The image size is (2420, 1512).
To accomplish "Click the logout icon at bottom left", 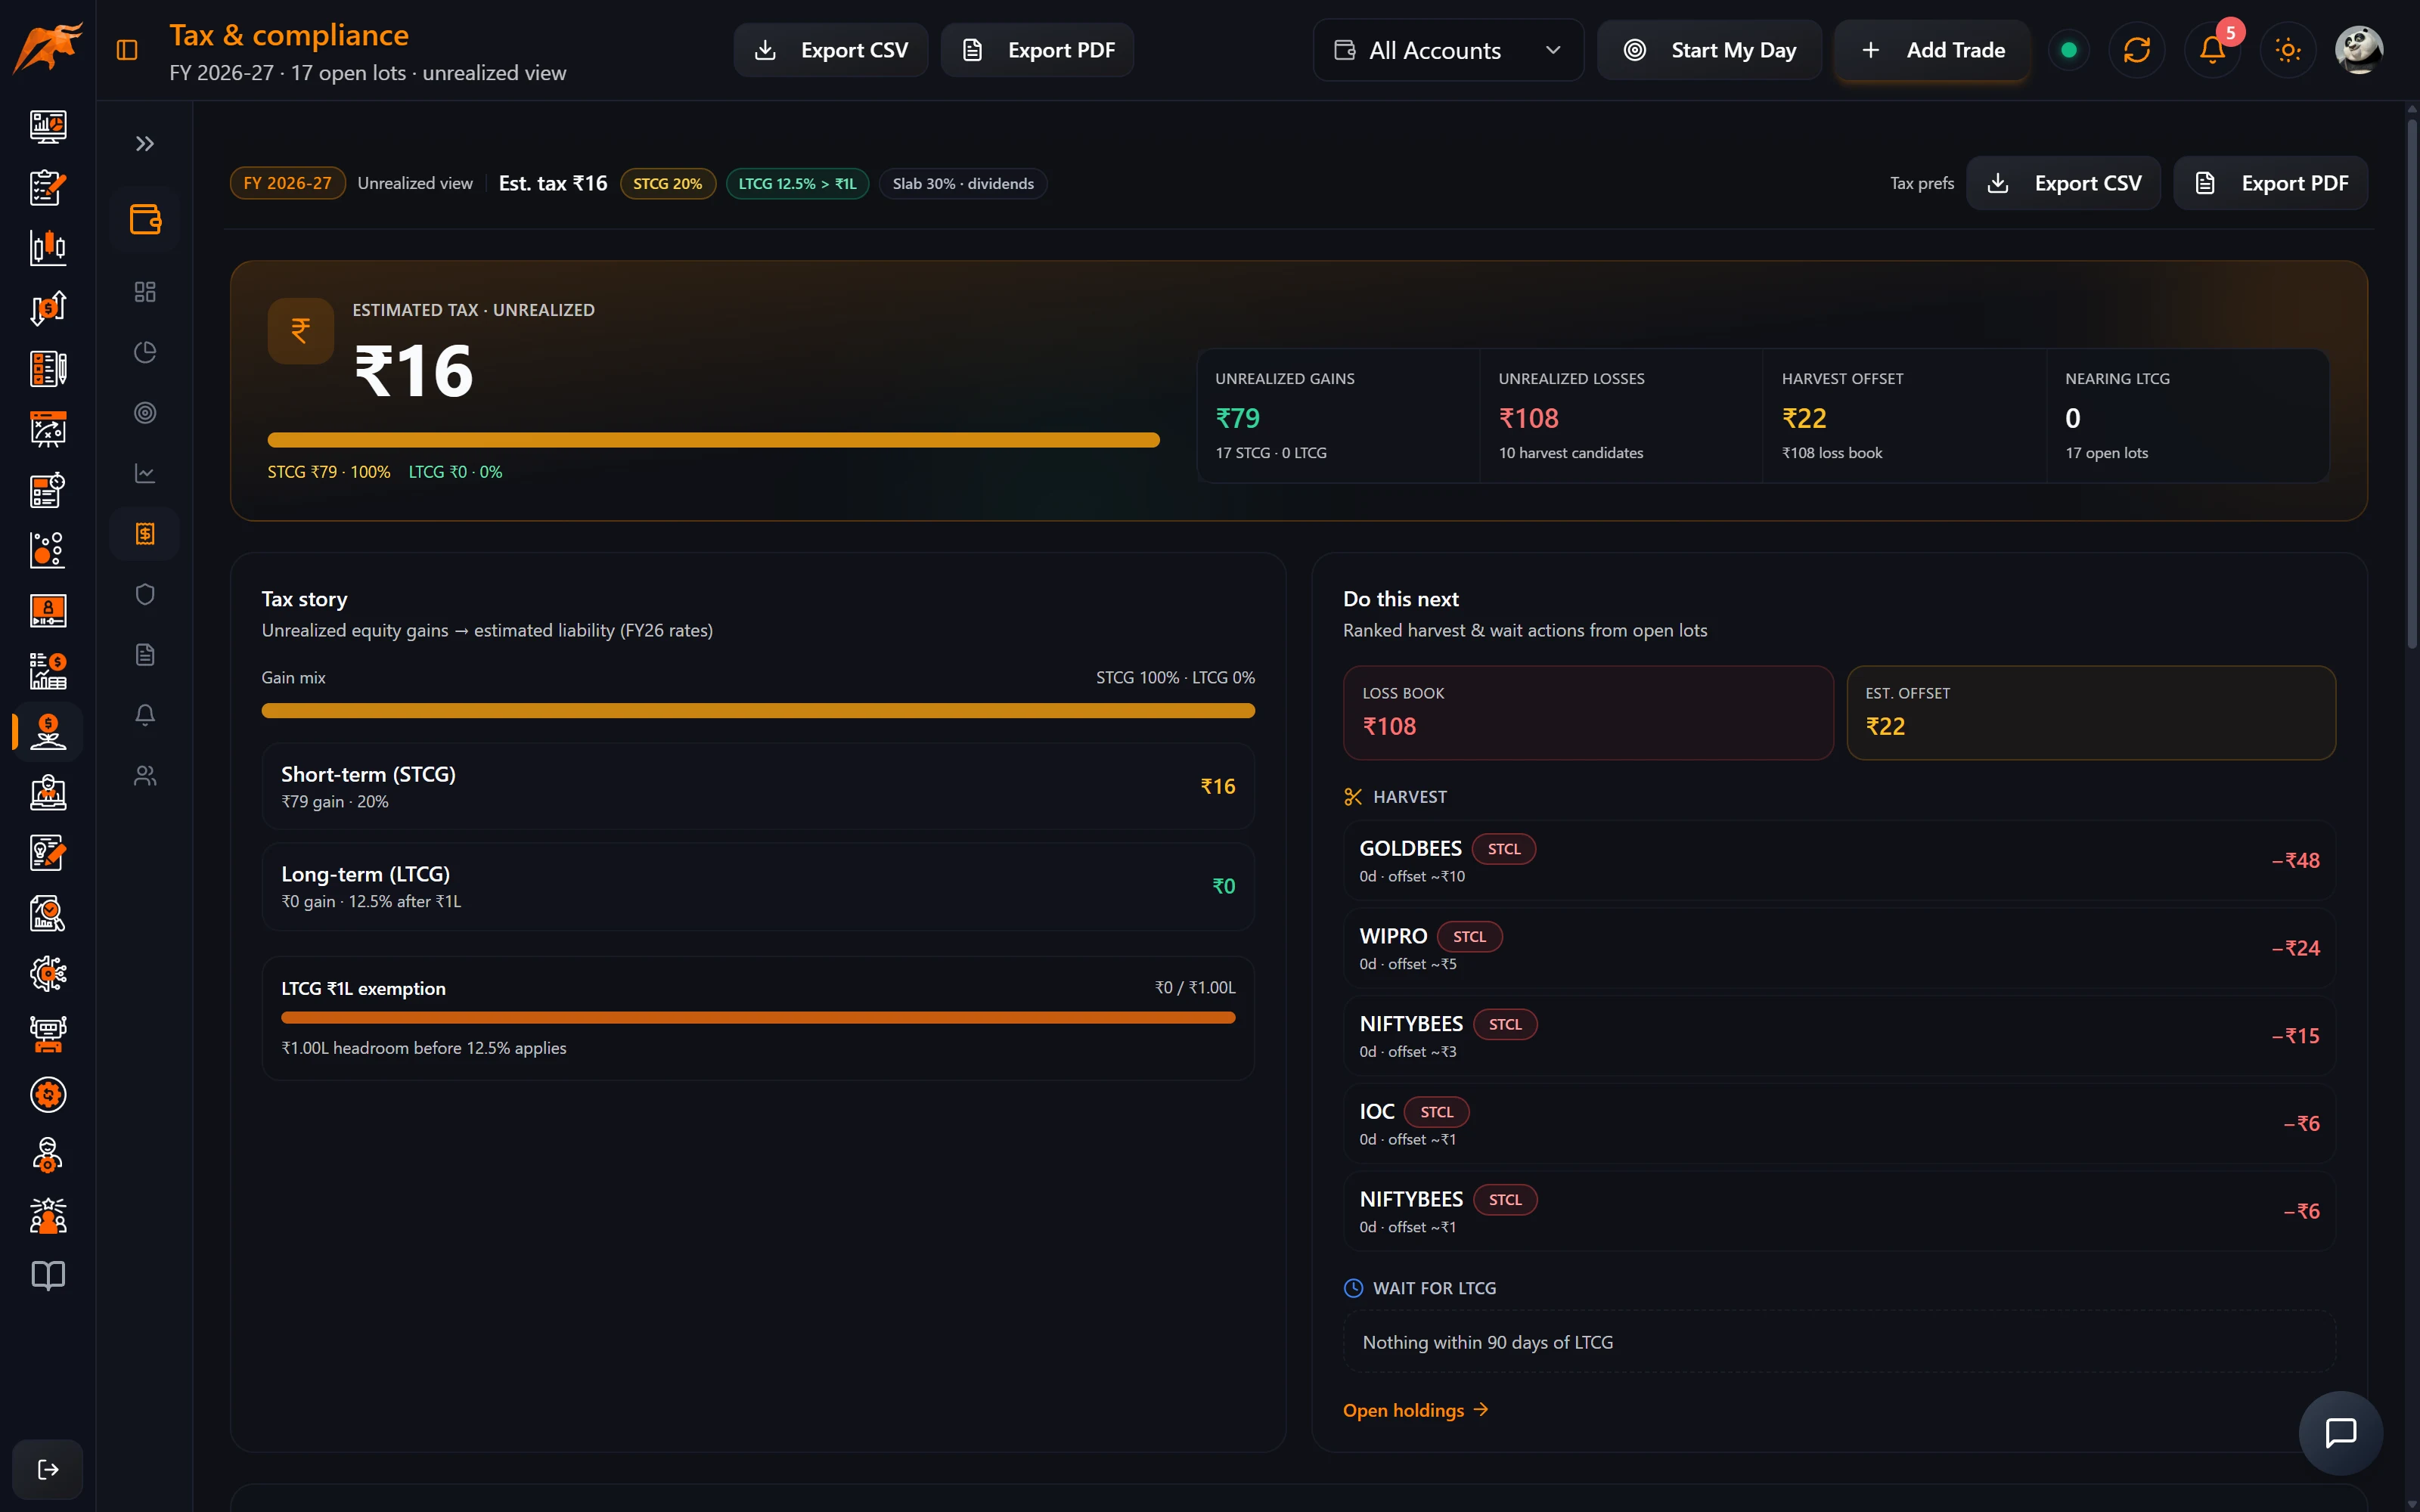I will coord(48,1469).
